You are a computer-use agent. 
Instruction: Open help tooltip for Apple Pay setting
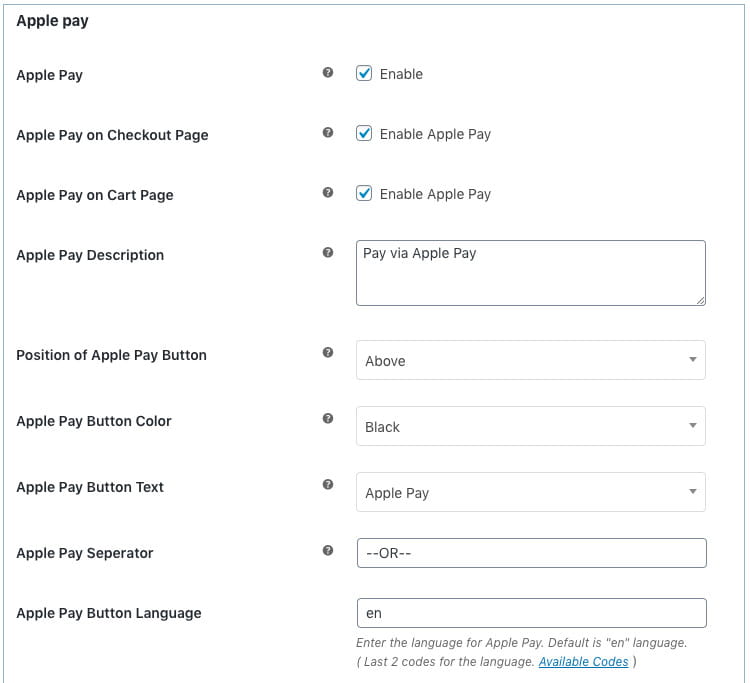[328, 72]
